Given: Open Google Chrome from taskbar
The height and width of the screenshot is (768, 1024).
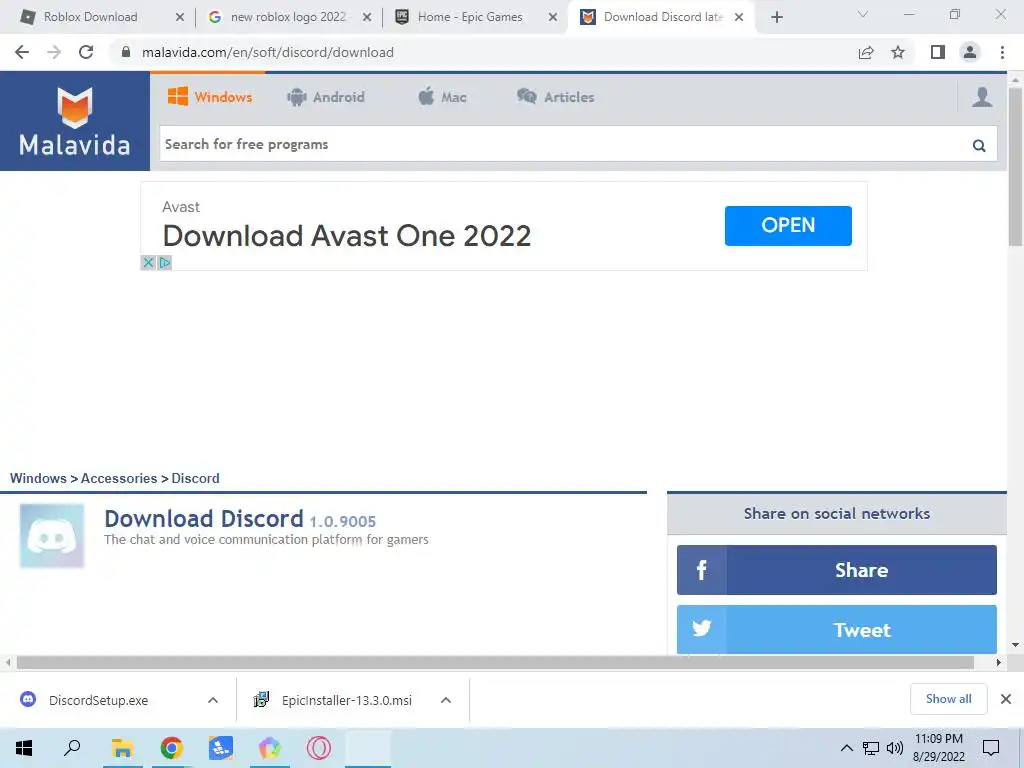Looking at the screenshot, I should [171, 748].
